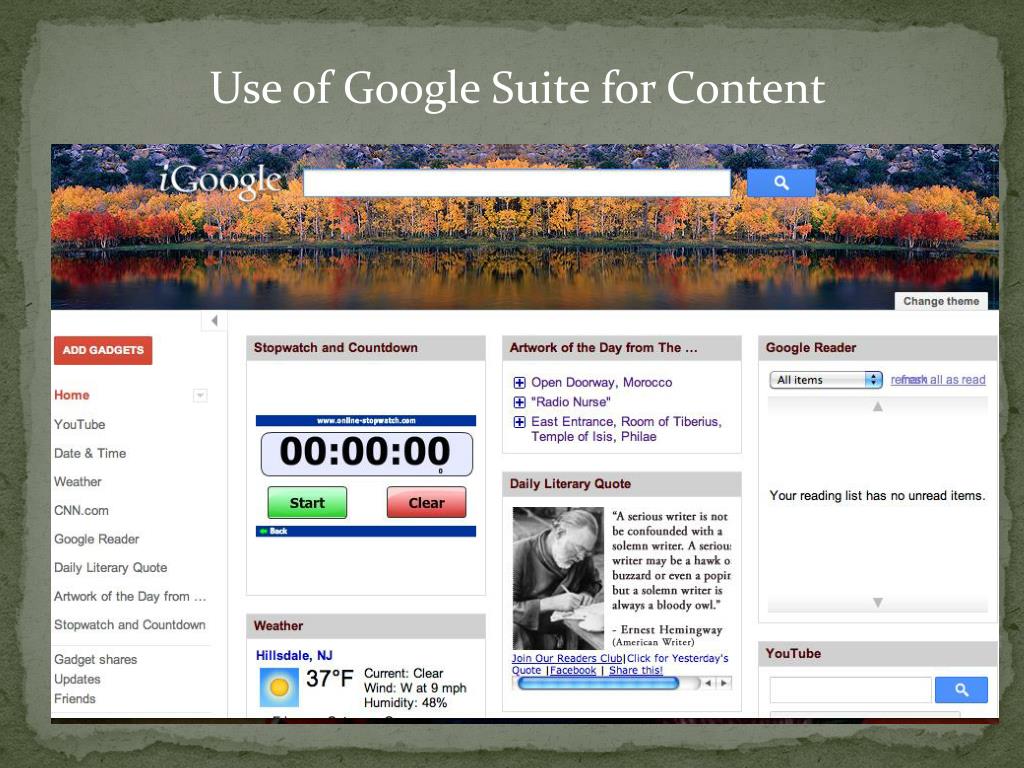Click the Google Reader scroll up arrow
This screenshot has height=768, width=1024.
878,406
